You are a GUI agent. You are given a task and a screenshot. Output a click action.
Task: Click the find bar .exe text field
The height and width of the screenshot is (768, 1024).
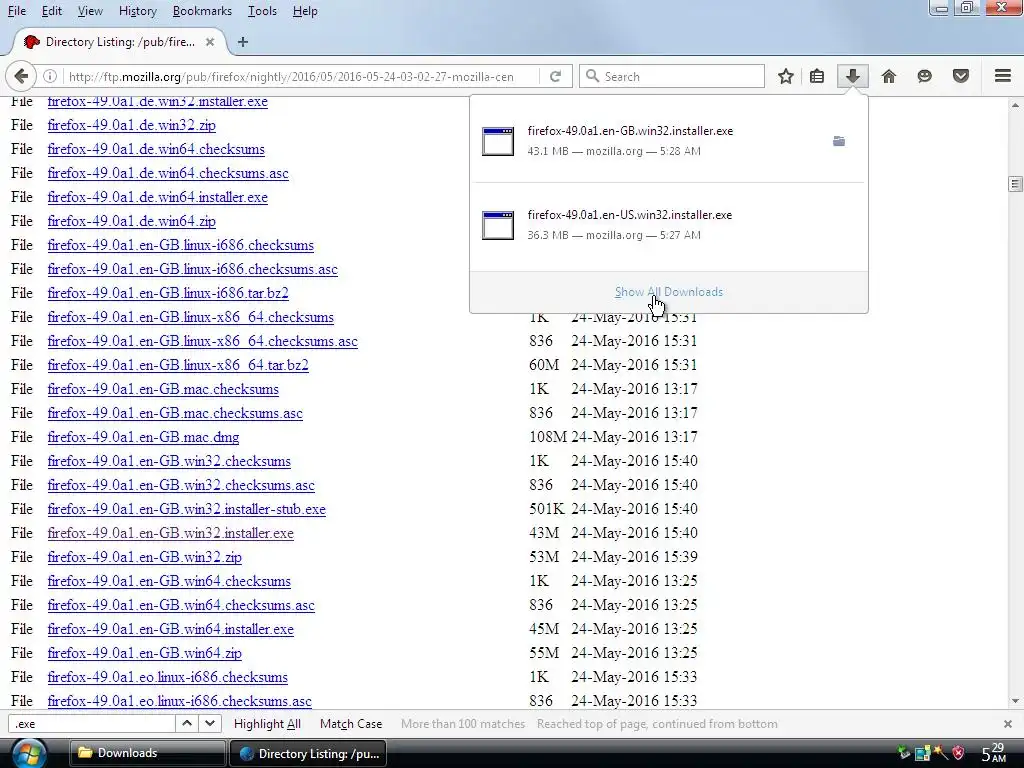[x=91, y=724]
